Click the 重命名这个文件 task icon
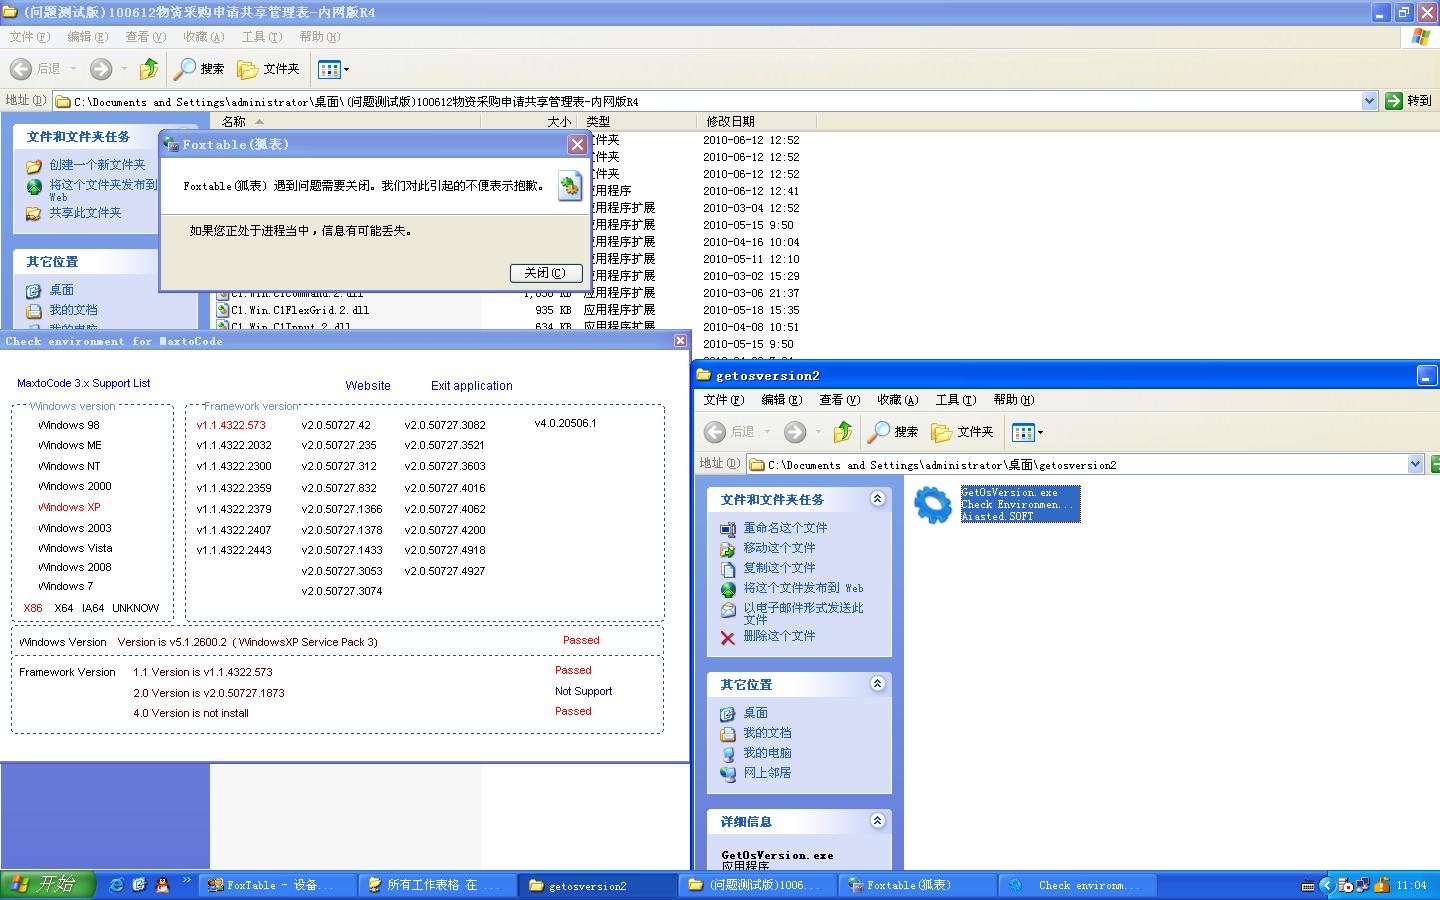This screenshot has height=900, width=1440. tap(728, 529)
